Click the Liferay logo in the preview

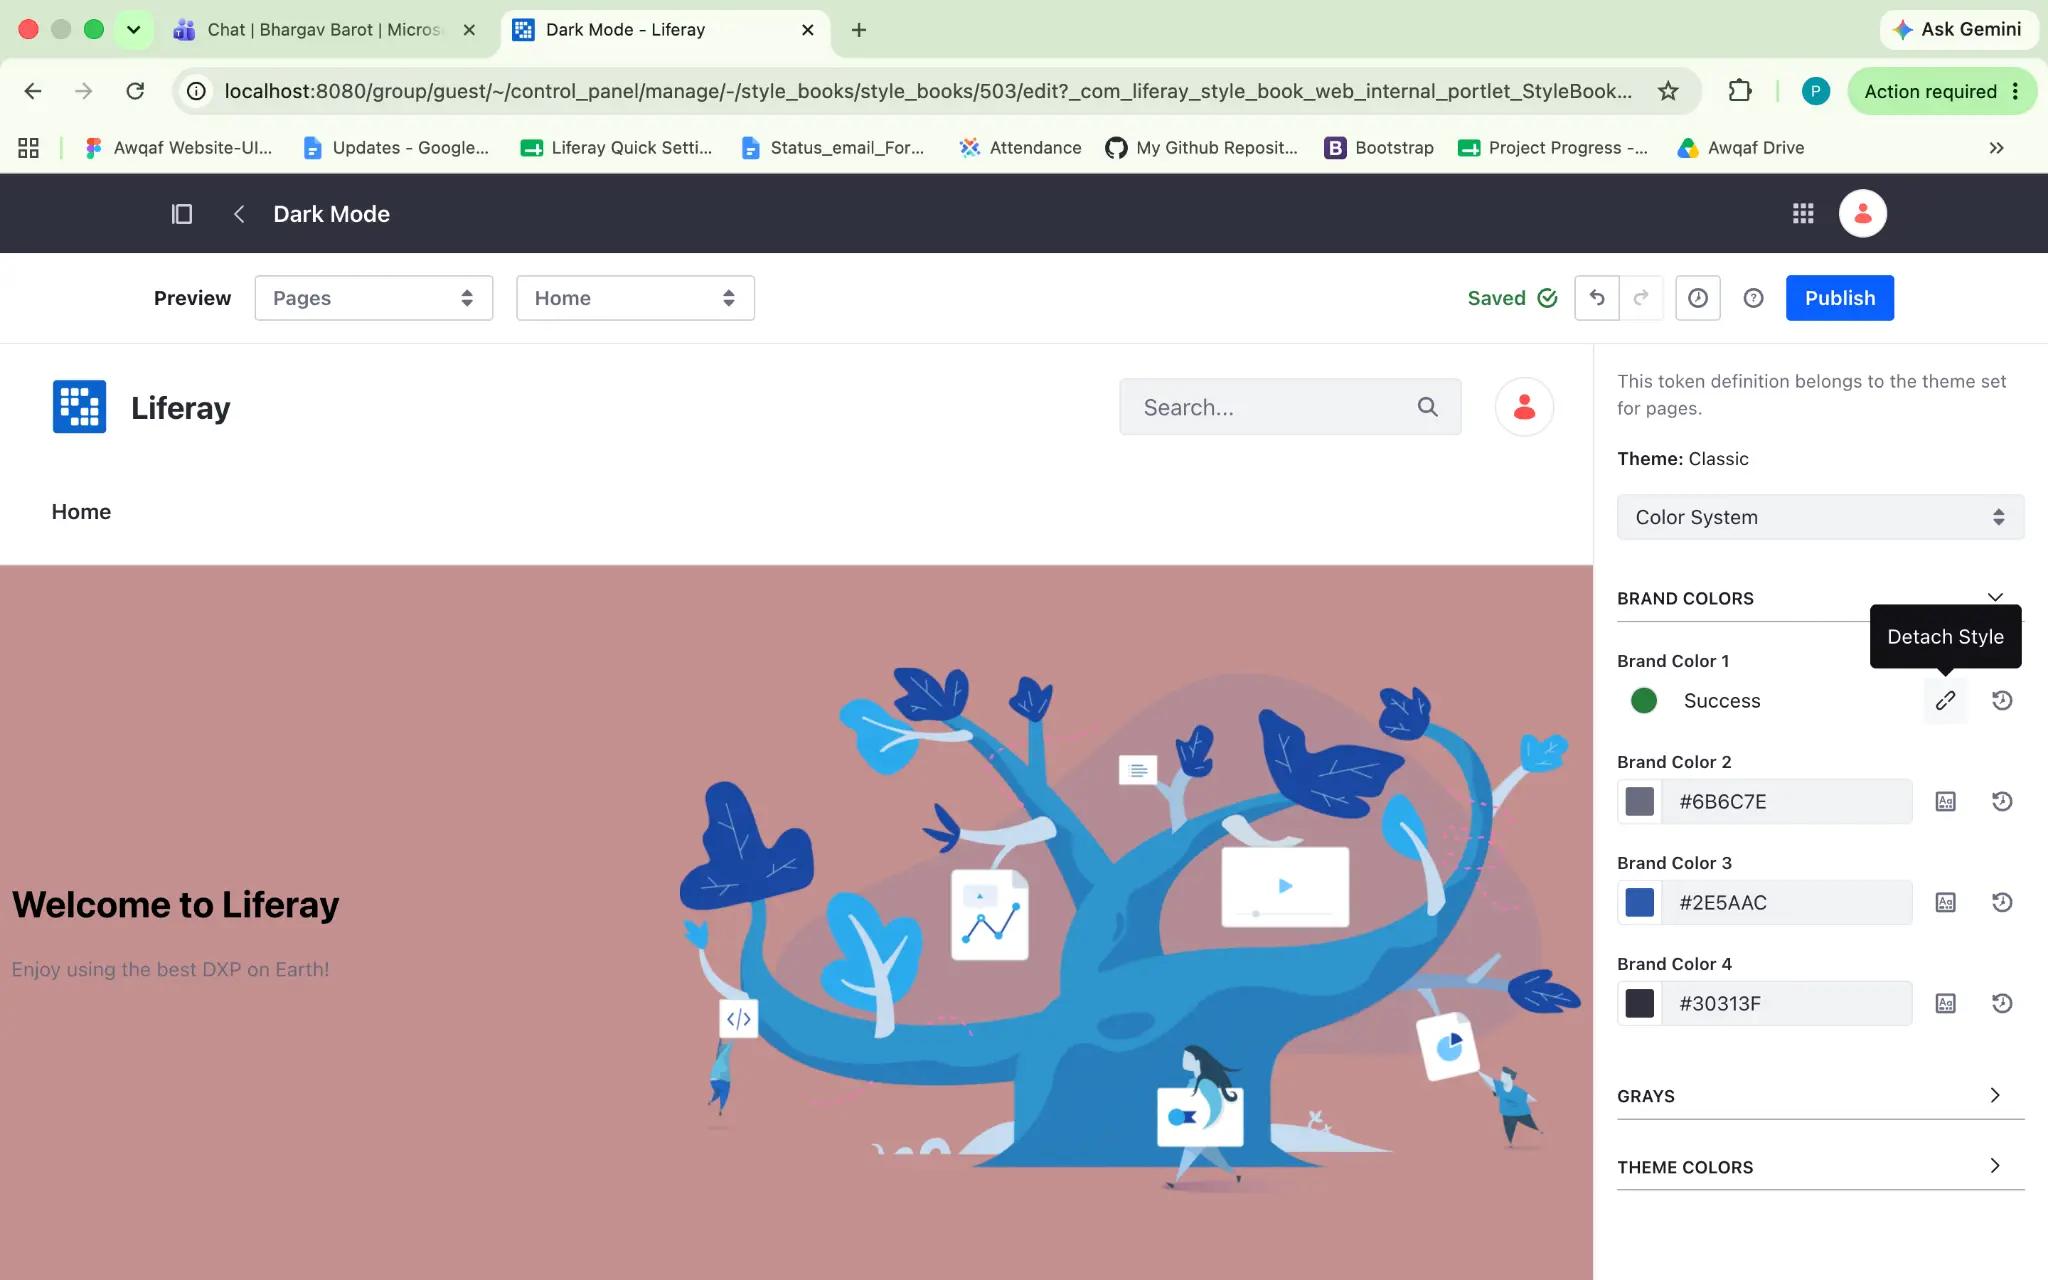point(80,407)
